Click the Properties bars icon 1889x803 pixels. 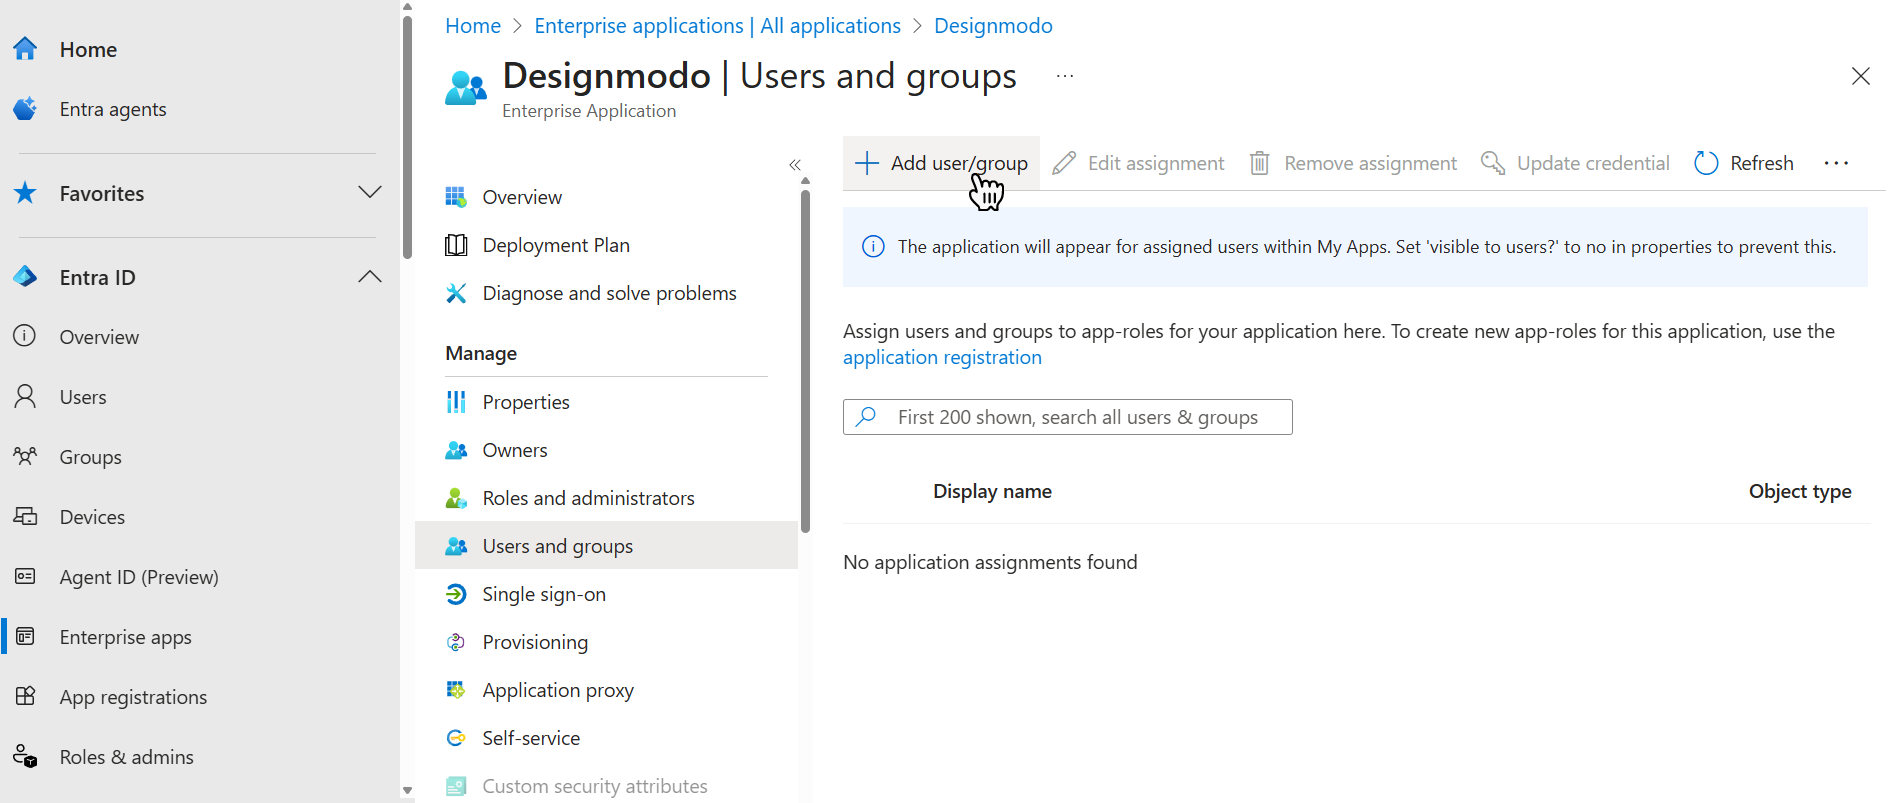[456, 402]
